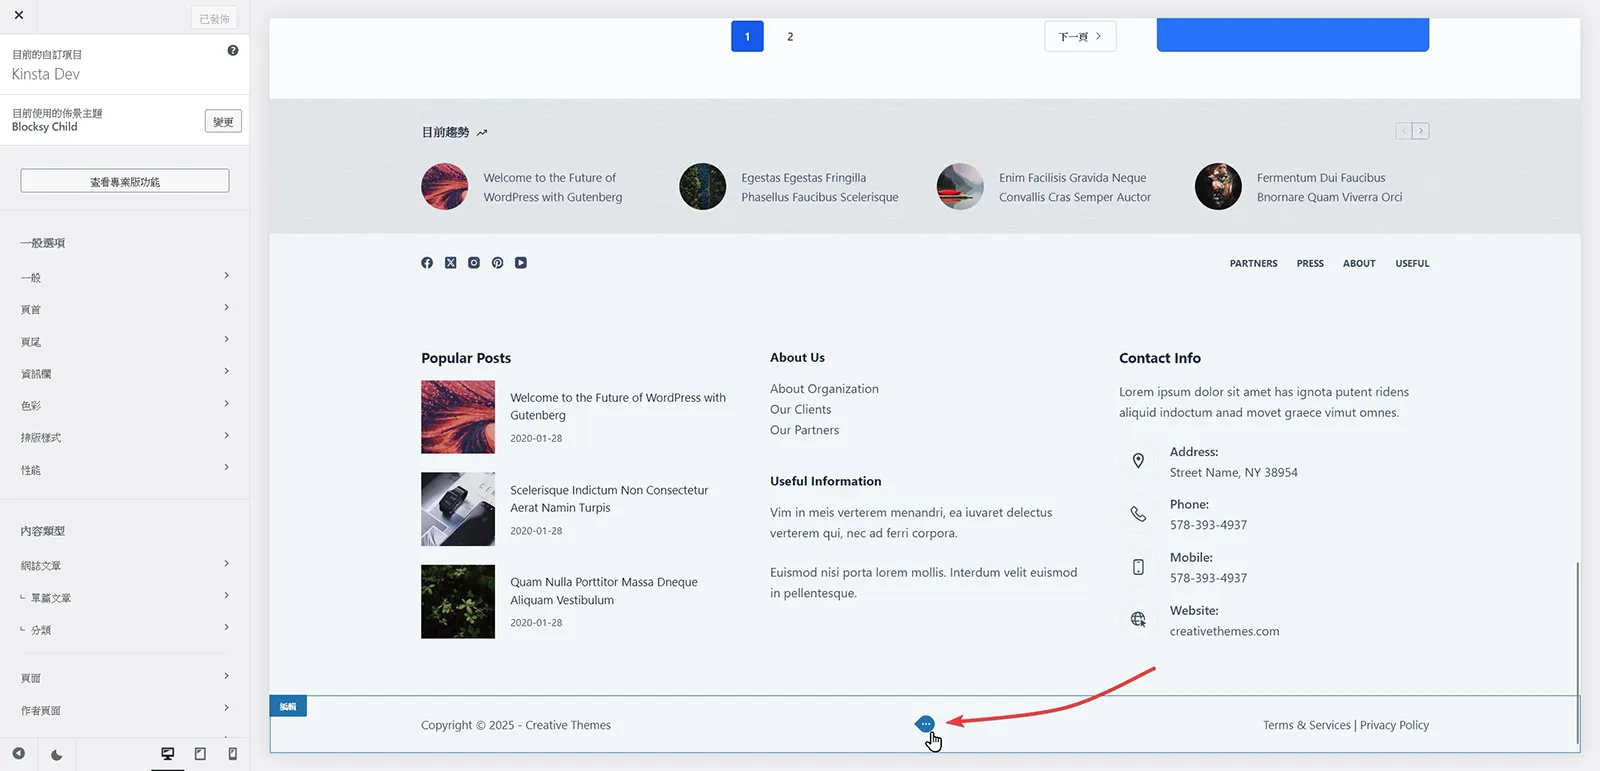
Task: Click the Instagram social icon
Action: (x=474, y=263)
